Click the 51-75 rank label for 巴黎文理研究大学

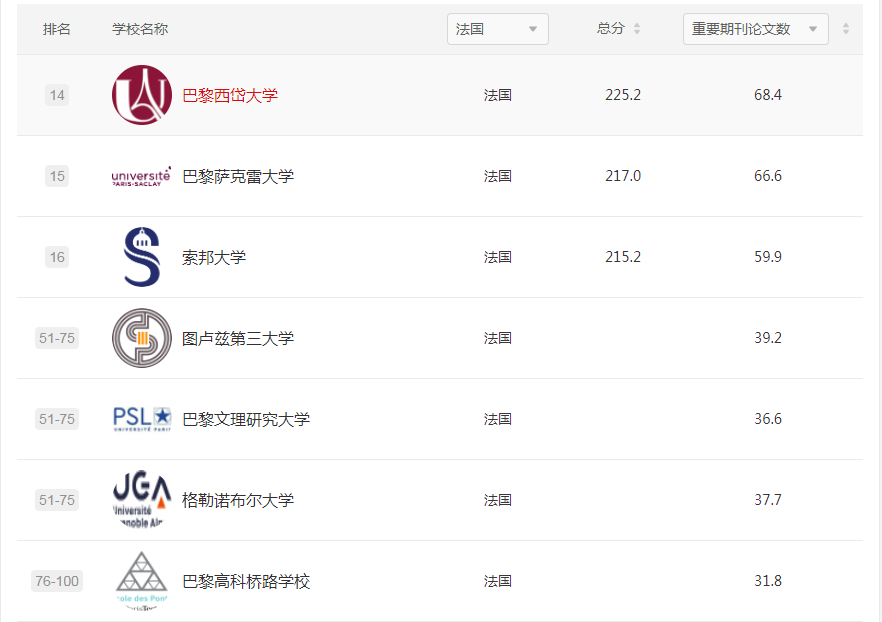[57, 419]
